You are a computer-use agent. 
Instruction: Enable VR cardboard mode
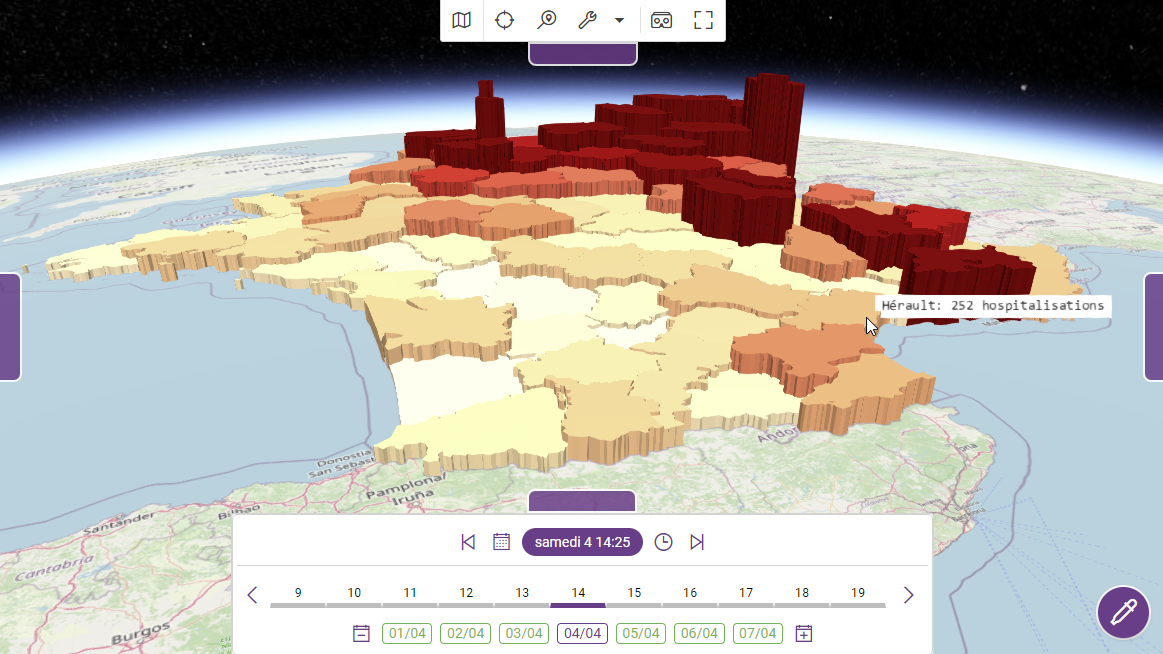(x=661, y=20)
